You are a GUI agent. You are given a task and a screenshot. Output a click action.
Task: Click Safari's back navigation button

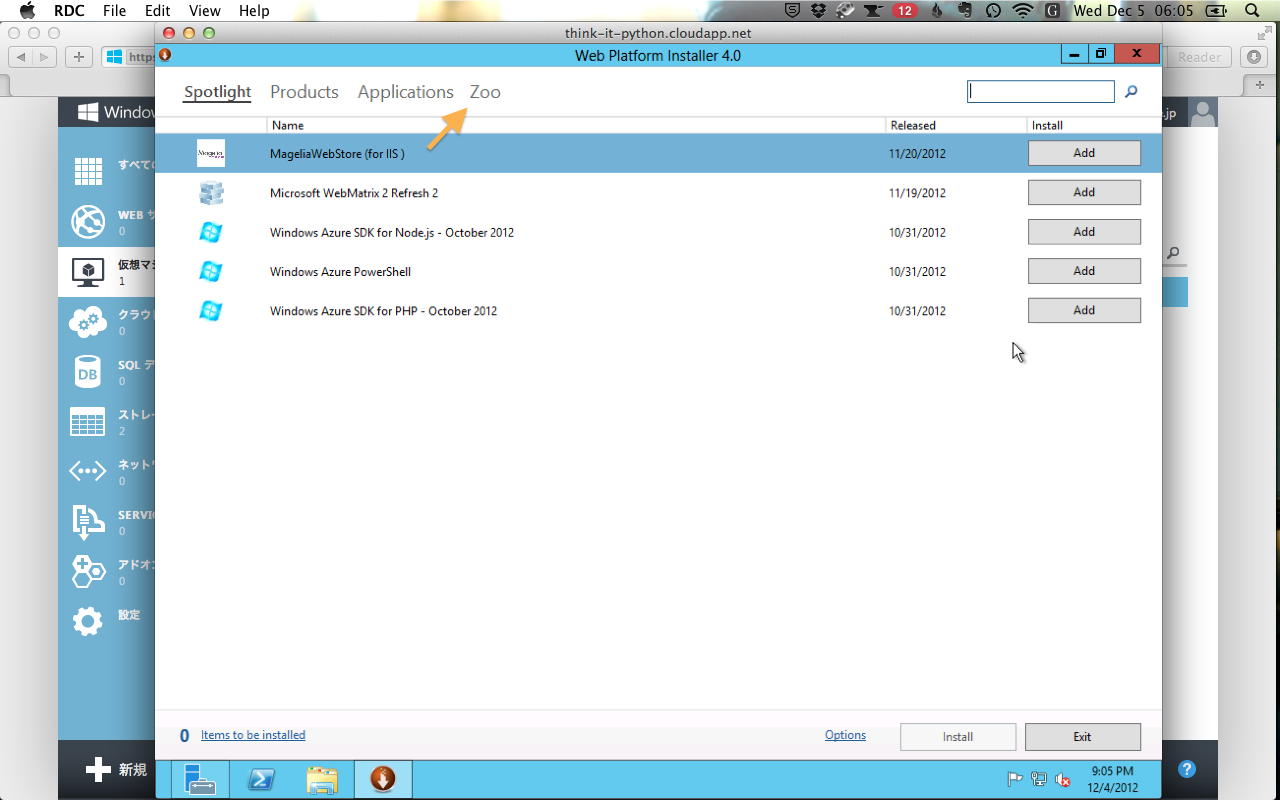pyautogui.click(x=20, y=57)
